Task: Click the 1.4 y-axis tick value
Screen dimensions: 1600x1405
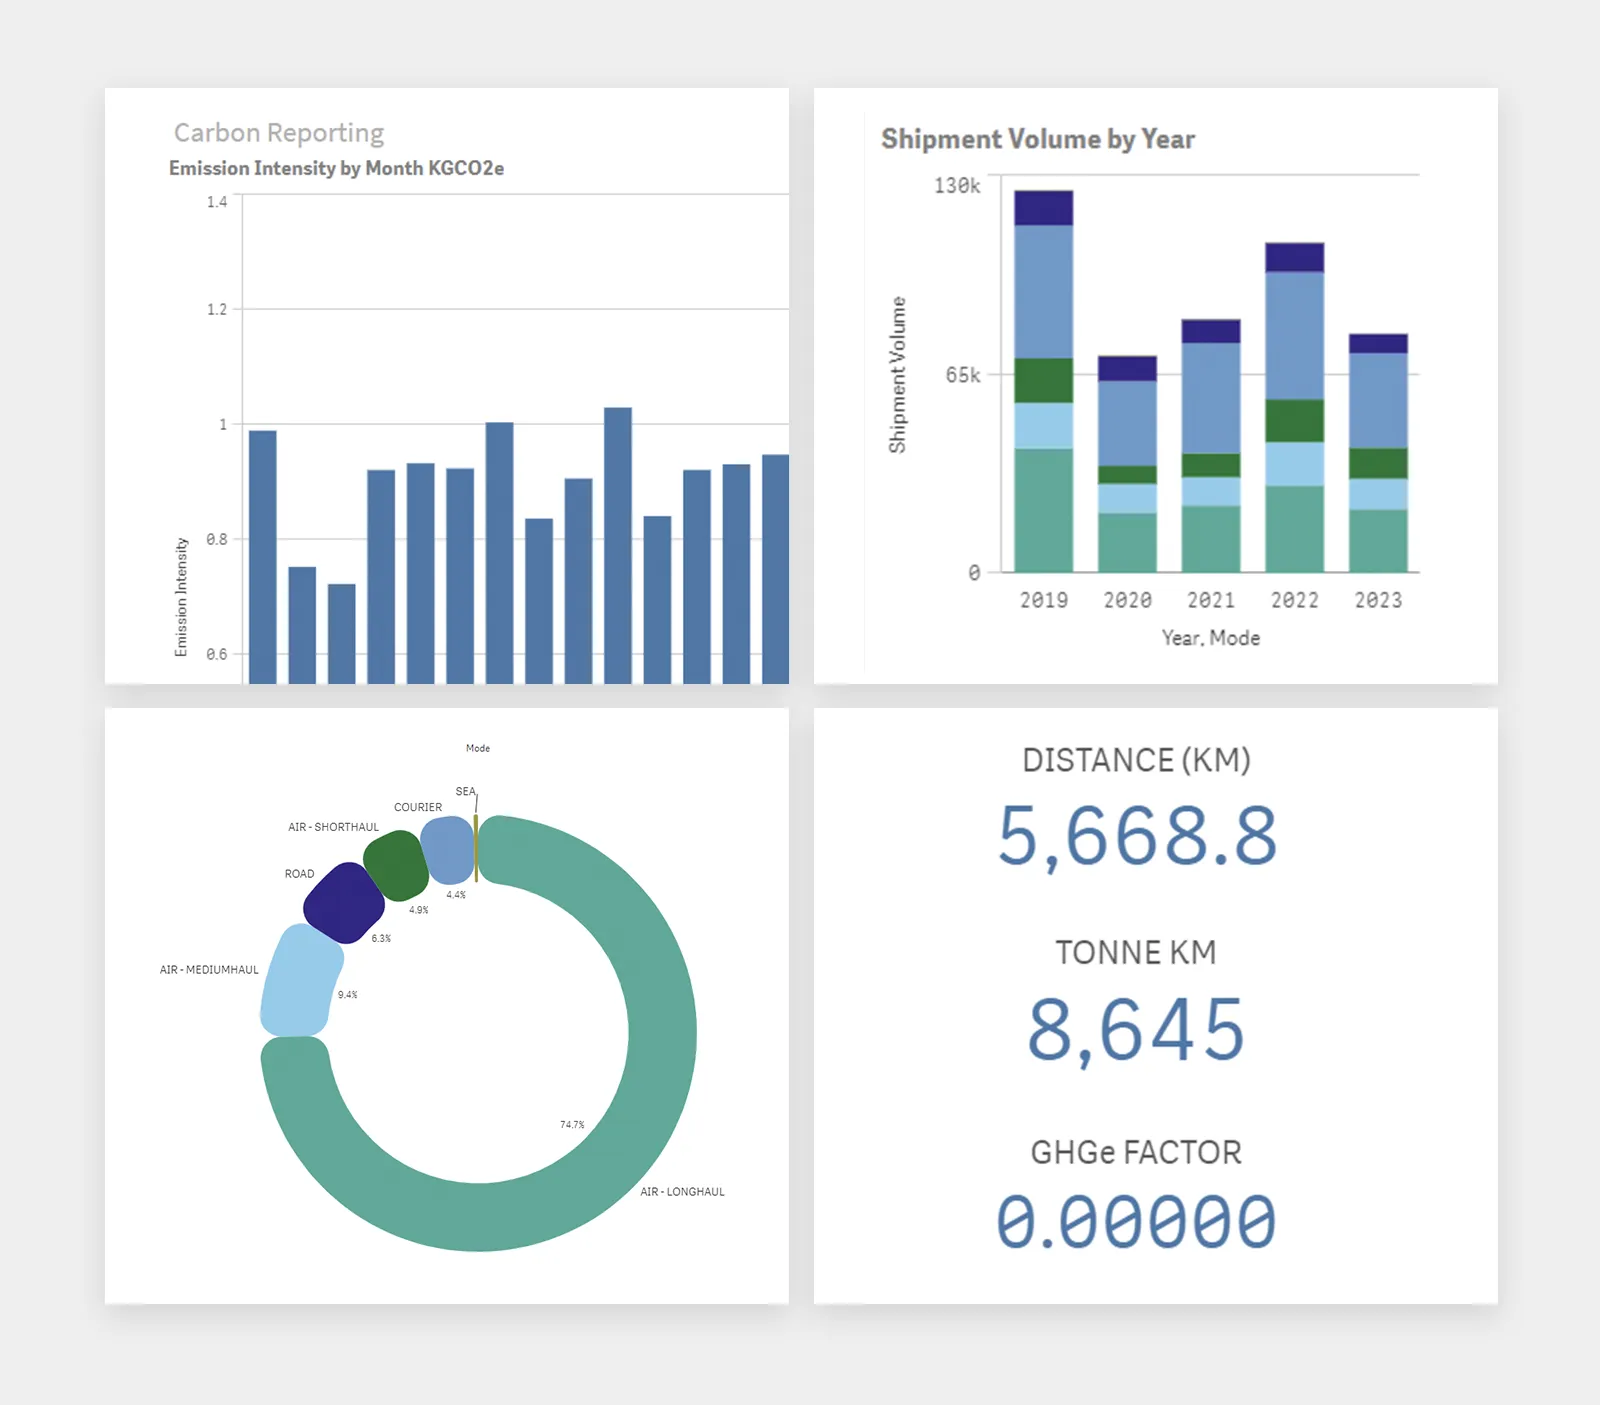Action: coord(217,202)
